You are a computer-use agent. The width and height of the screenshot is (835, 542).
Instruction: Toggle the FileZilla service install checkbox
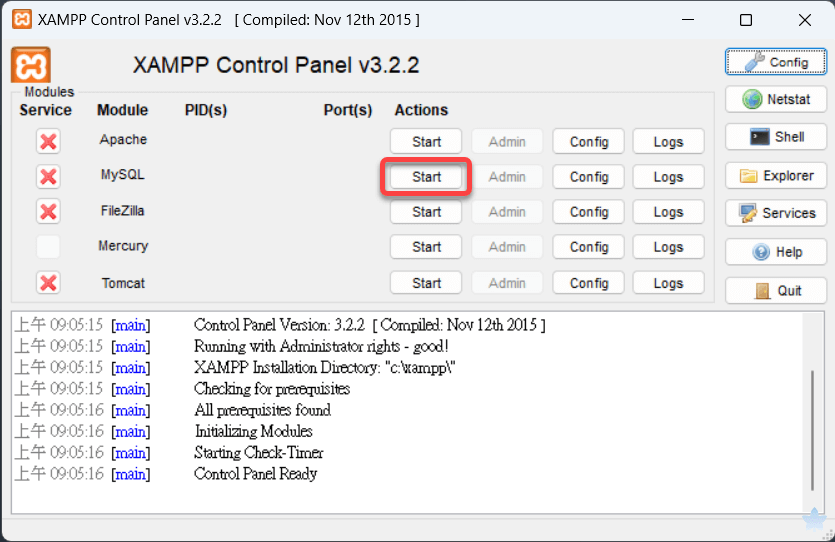48,212
